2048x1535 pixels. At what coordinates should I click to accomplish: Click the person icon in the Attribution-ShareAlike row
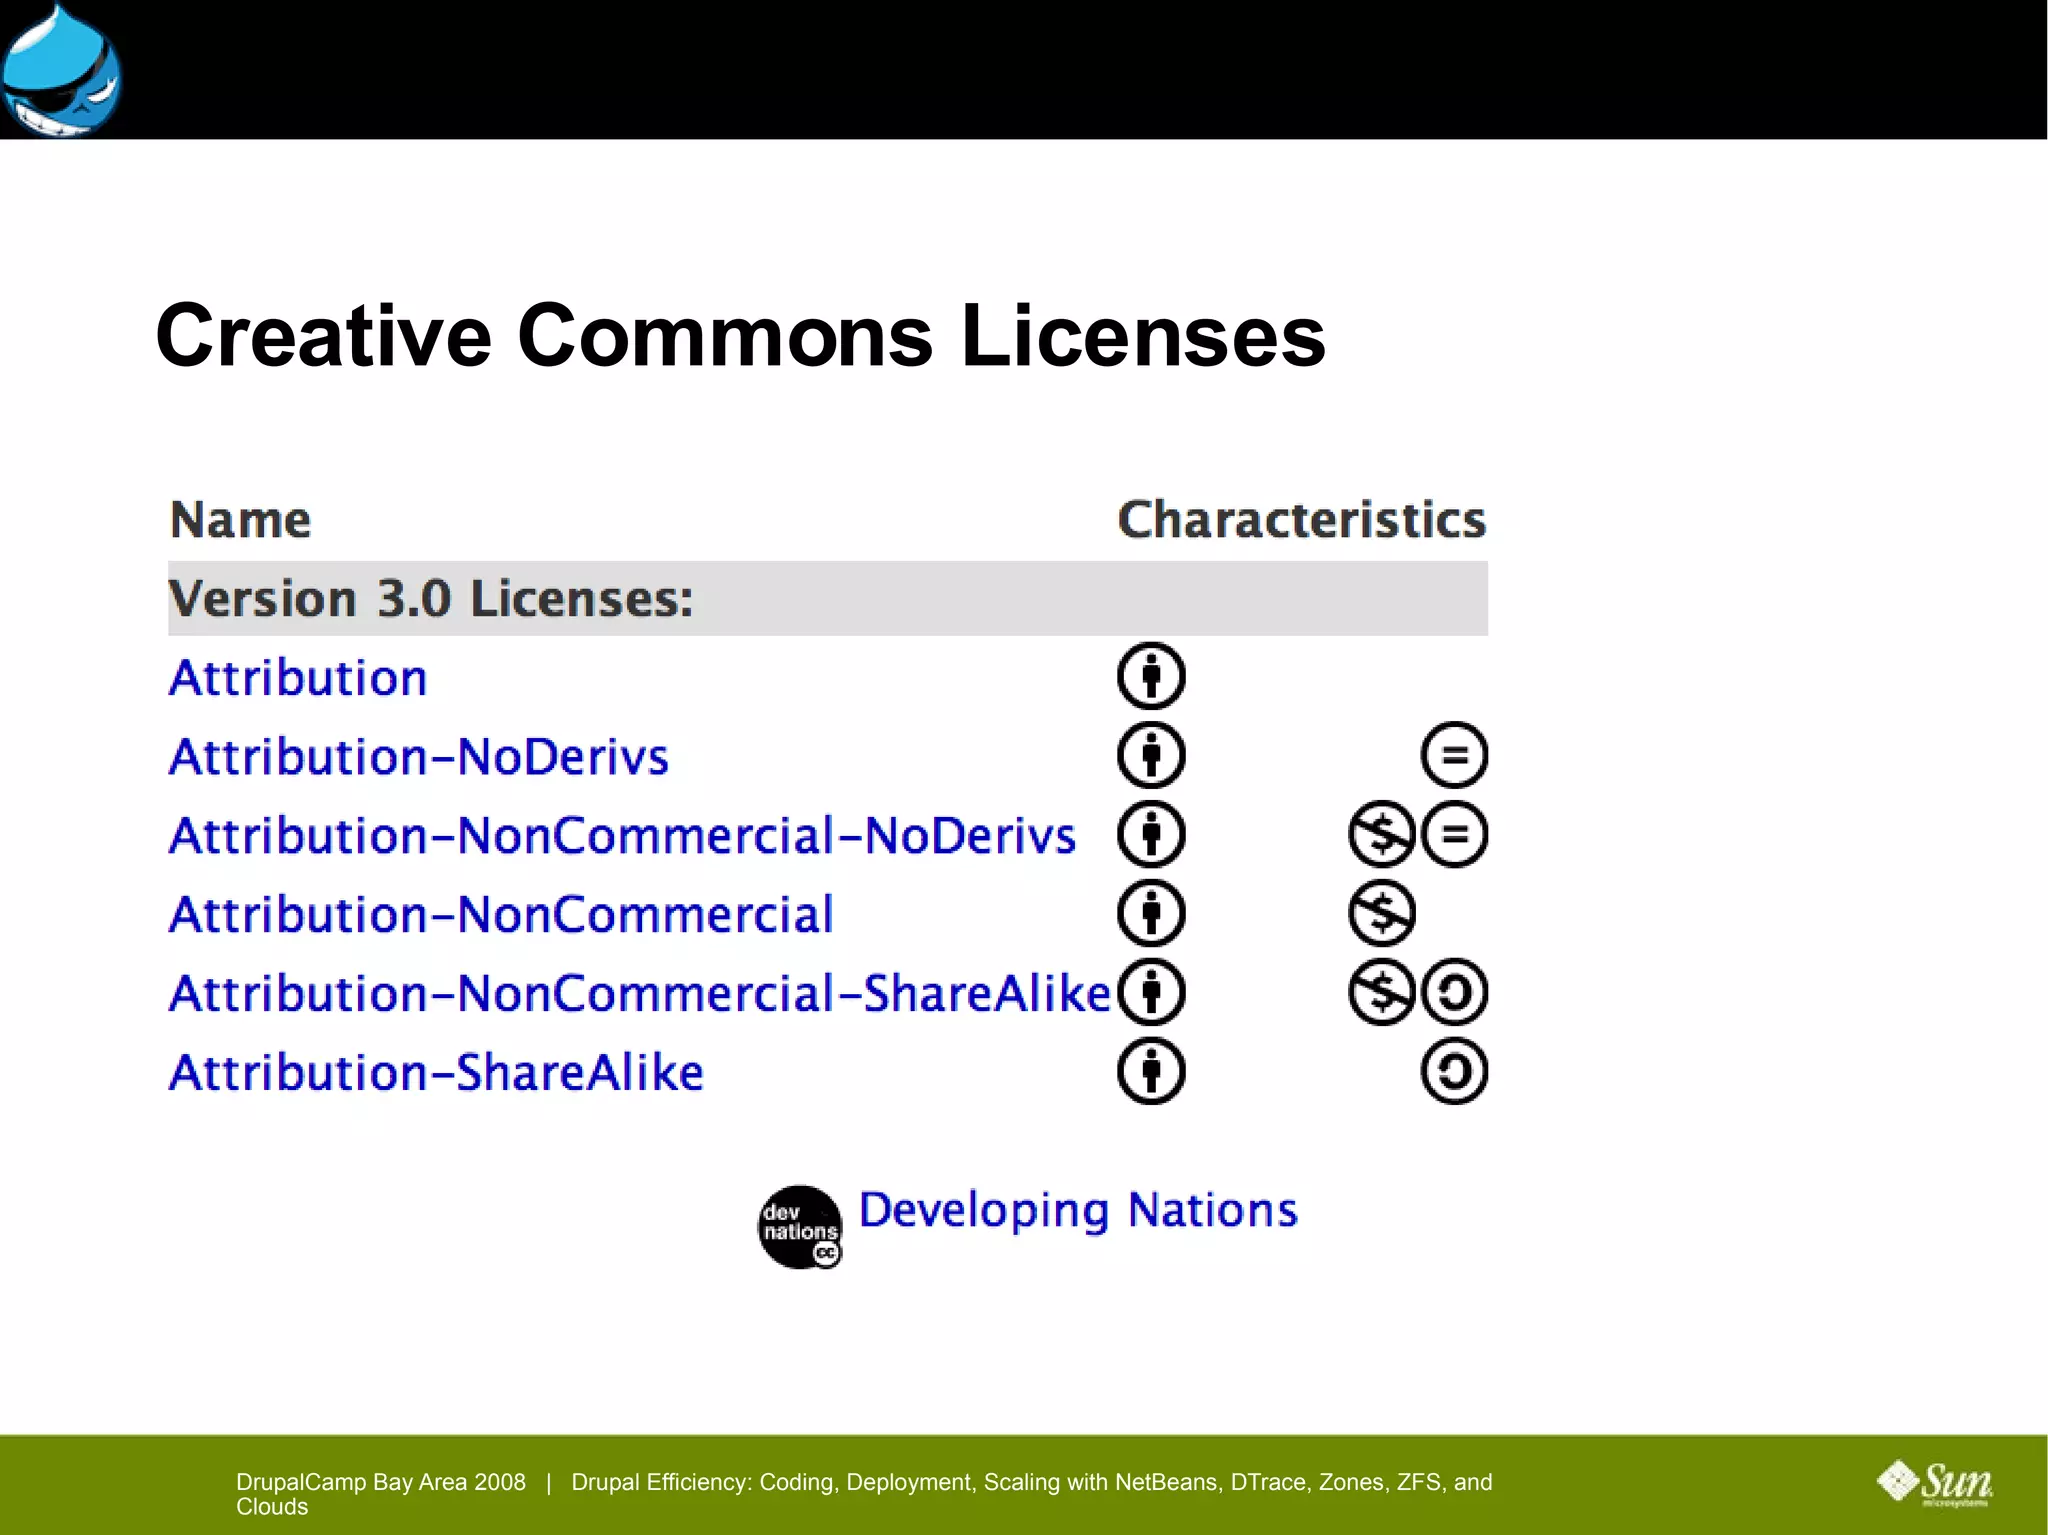[1151, 1071]
